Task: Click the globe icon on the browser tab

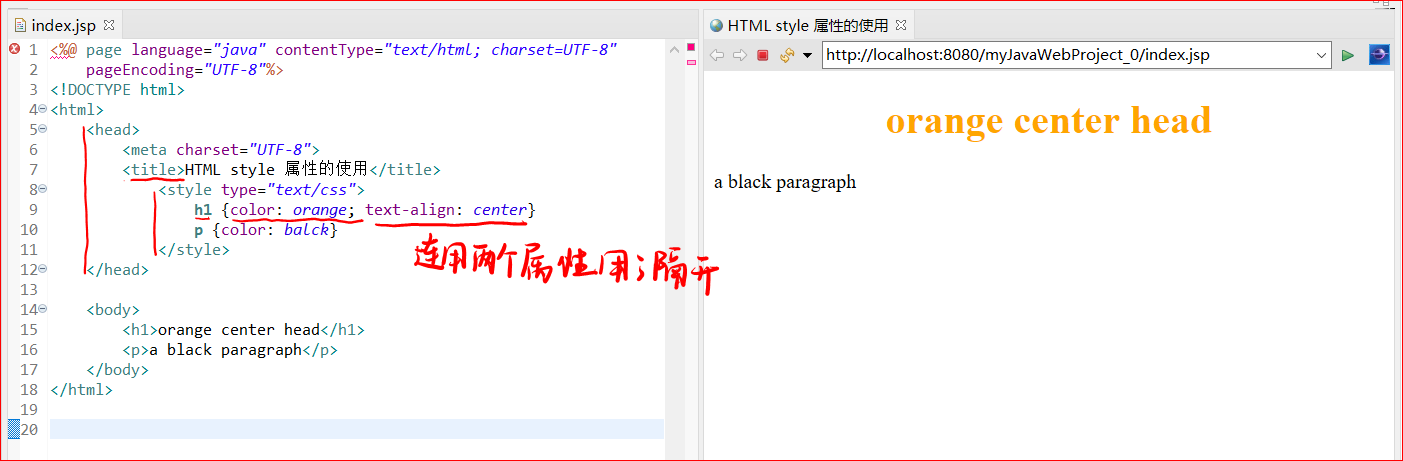Action: (716, 25)
